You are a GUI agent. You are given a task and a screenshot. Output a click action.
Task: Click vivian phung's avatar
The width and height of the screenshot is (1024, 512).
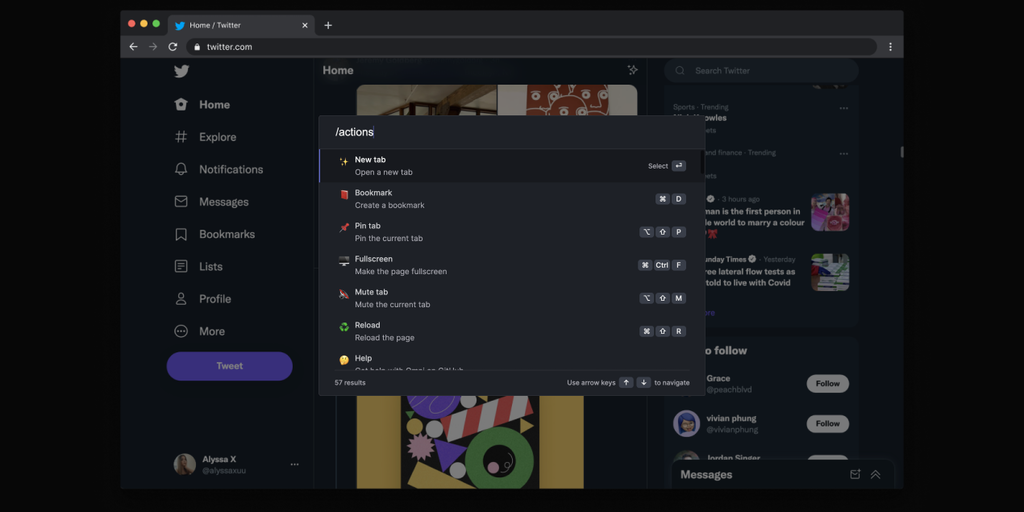686,424
